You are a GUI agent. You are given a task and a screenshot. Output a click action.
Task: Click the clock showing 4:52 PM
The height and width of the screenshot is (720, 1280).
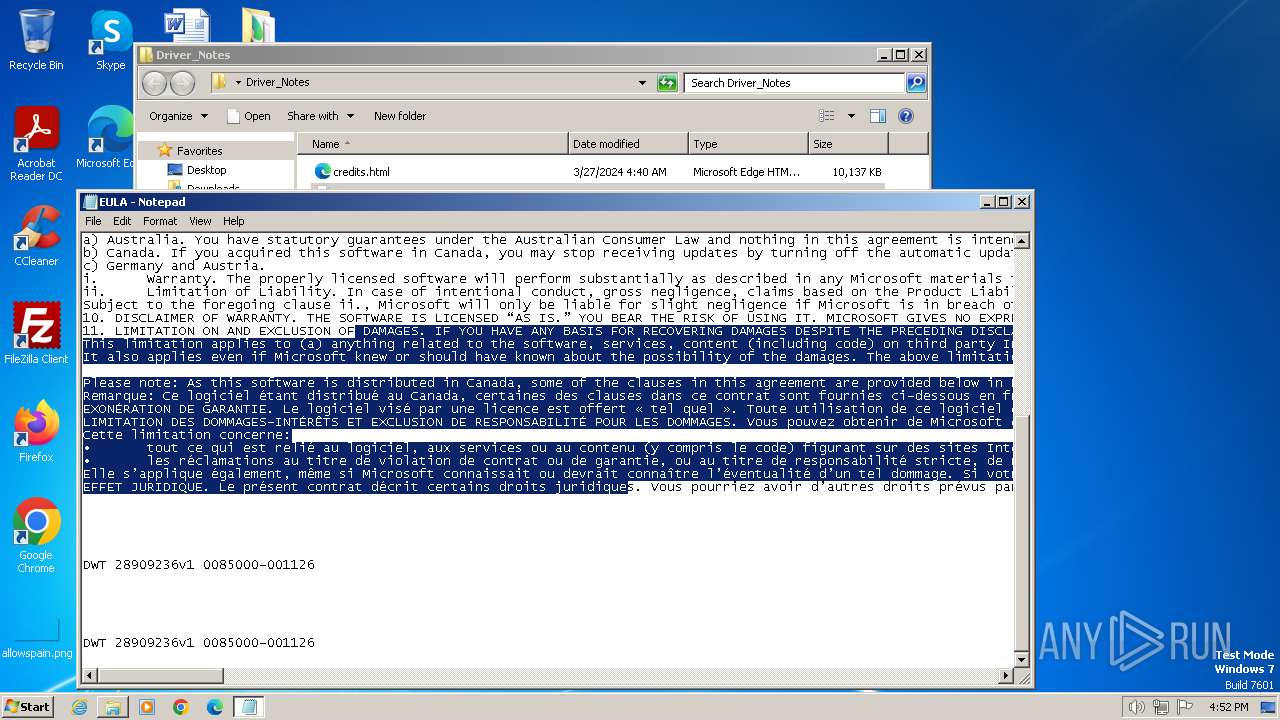pyautogui.click(x=1228, y=707)
